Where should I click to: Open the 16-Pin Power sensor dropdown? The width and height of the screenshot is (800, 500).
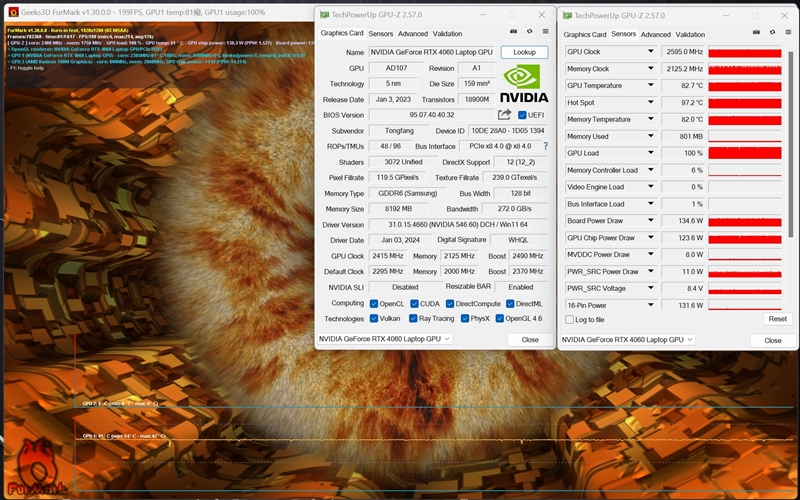[x=651, y=305]
